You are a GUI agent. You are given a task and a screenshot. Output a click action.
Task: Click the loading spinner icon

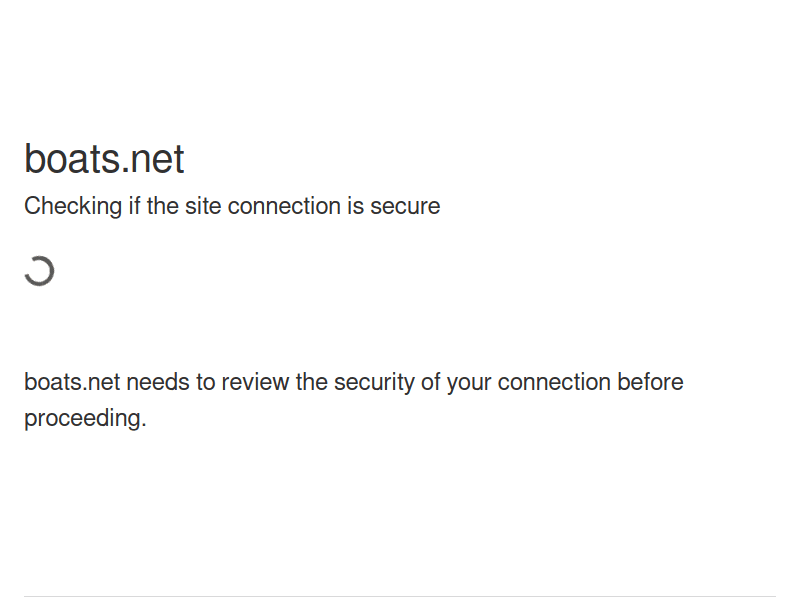pyautogui.click(x=39, y=270)
